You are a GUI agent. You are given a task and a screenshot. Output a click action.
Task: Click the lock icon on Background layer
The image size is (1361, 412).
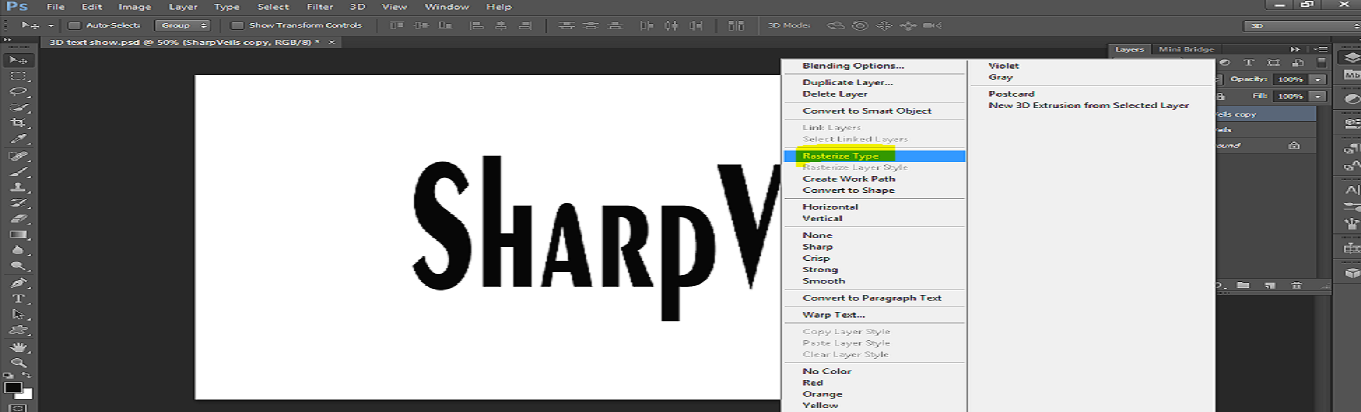[x=1294, y=145]
